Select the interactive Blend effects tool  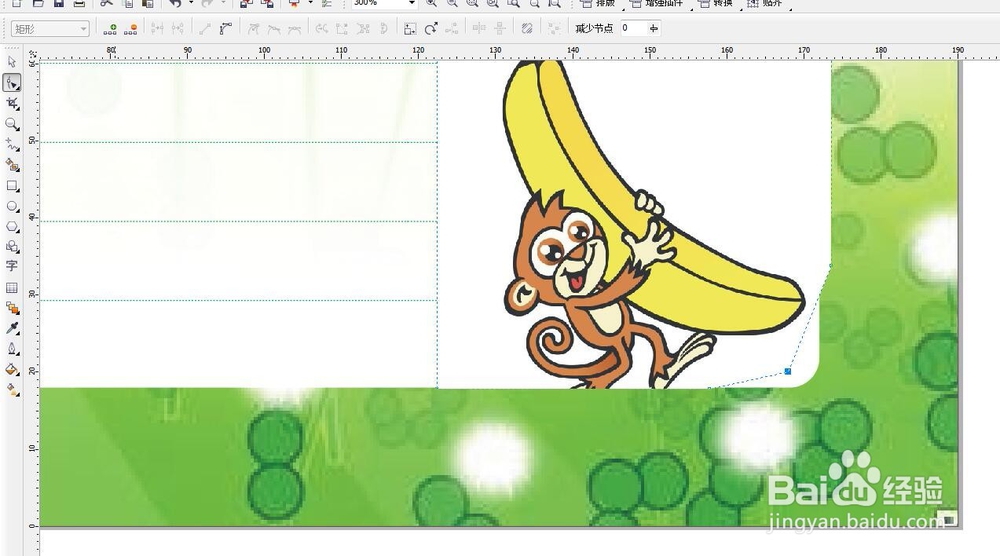point(11,308)
